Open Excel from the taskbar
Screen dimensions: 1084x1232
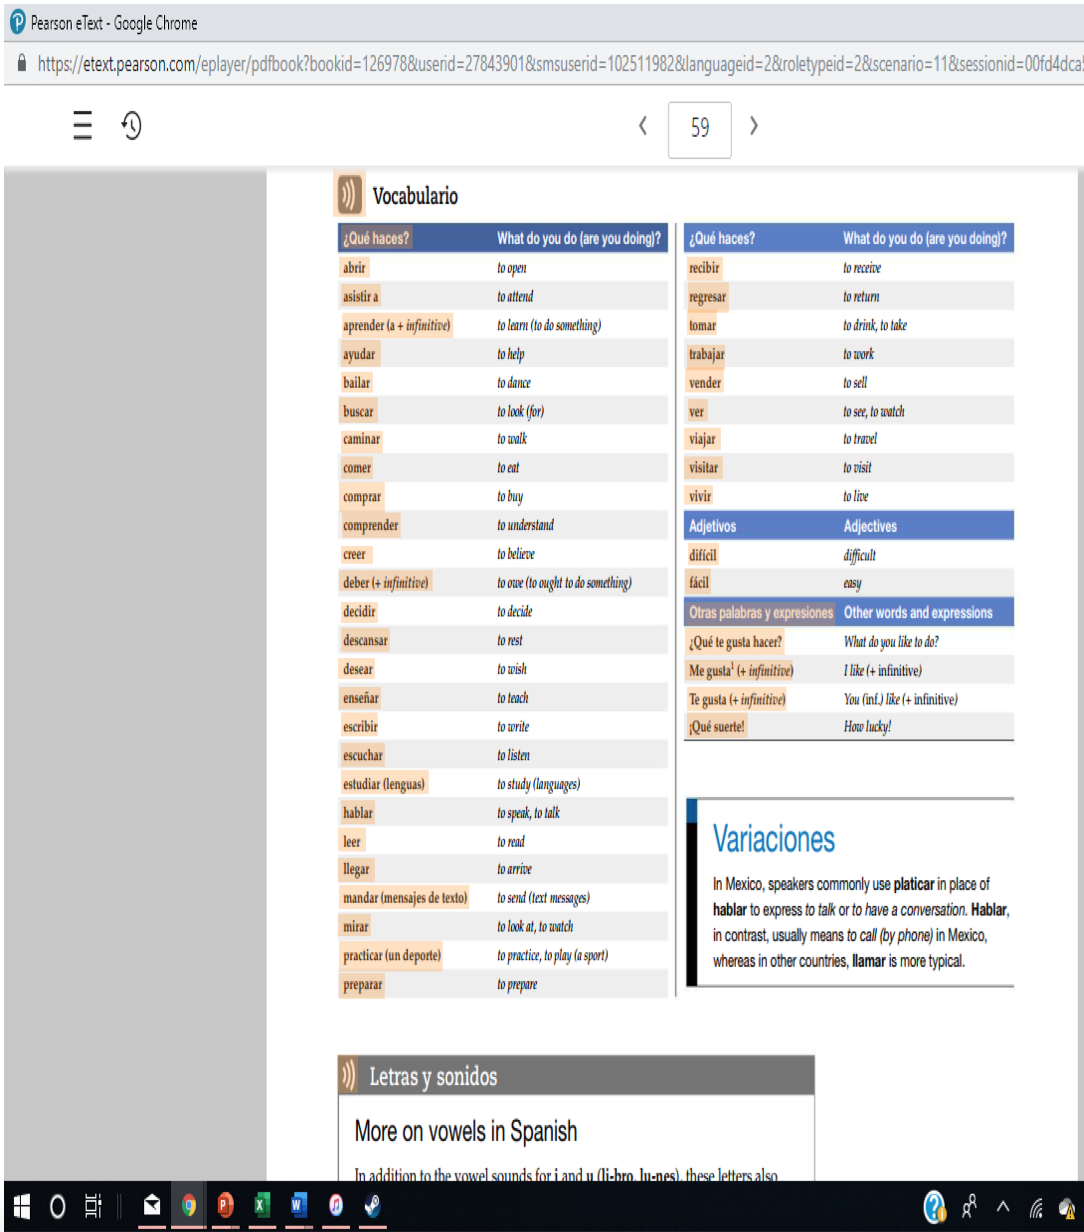coord(262,1207)
